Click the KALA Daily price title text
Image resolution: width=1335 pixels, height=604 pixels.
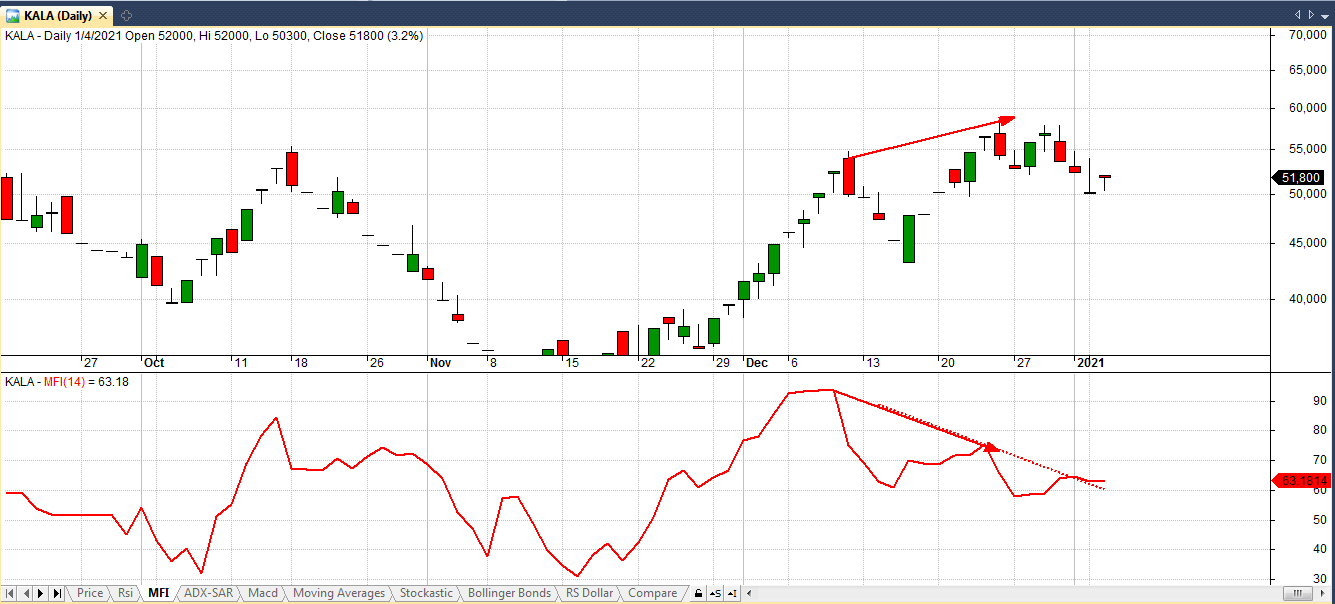pyautogui.click(x=214, y=35)
